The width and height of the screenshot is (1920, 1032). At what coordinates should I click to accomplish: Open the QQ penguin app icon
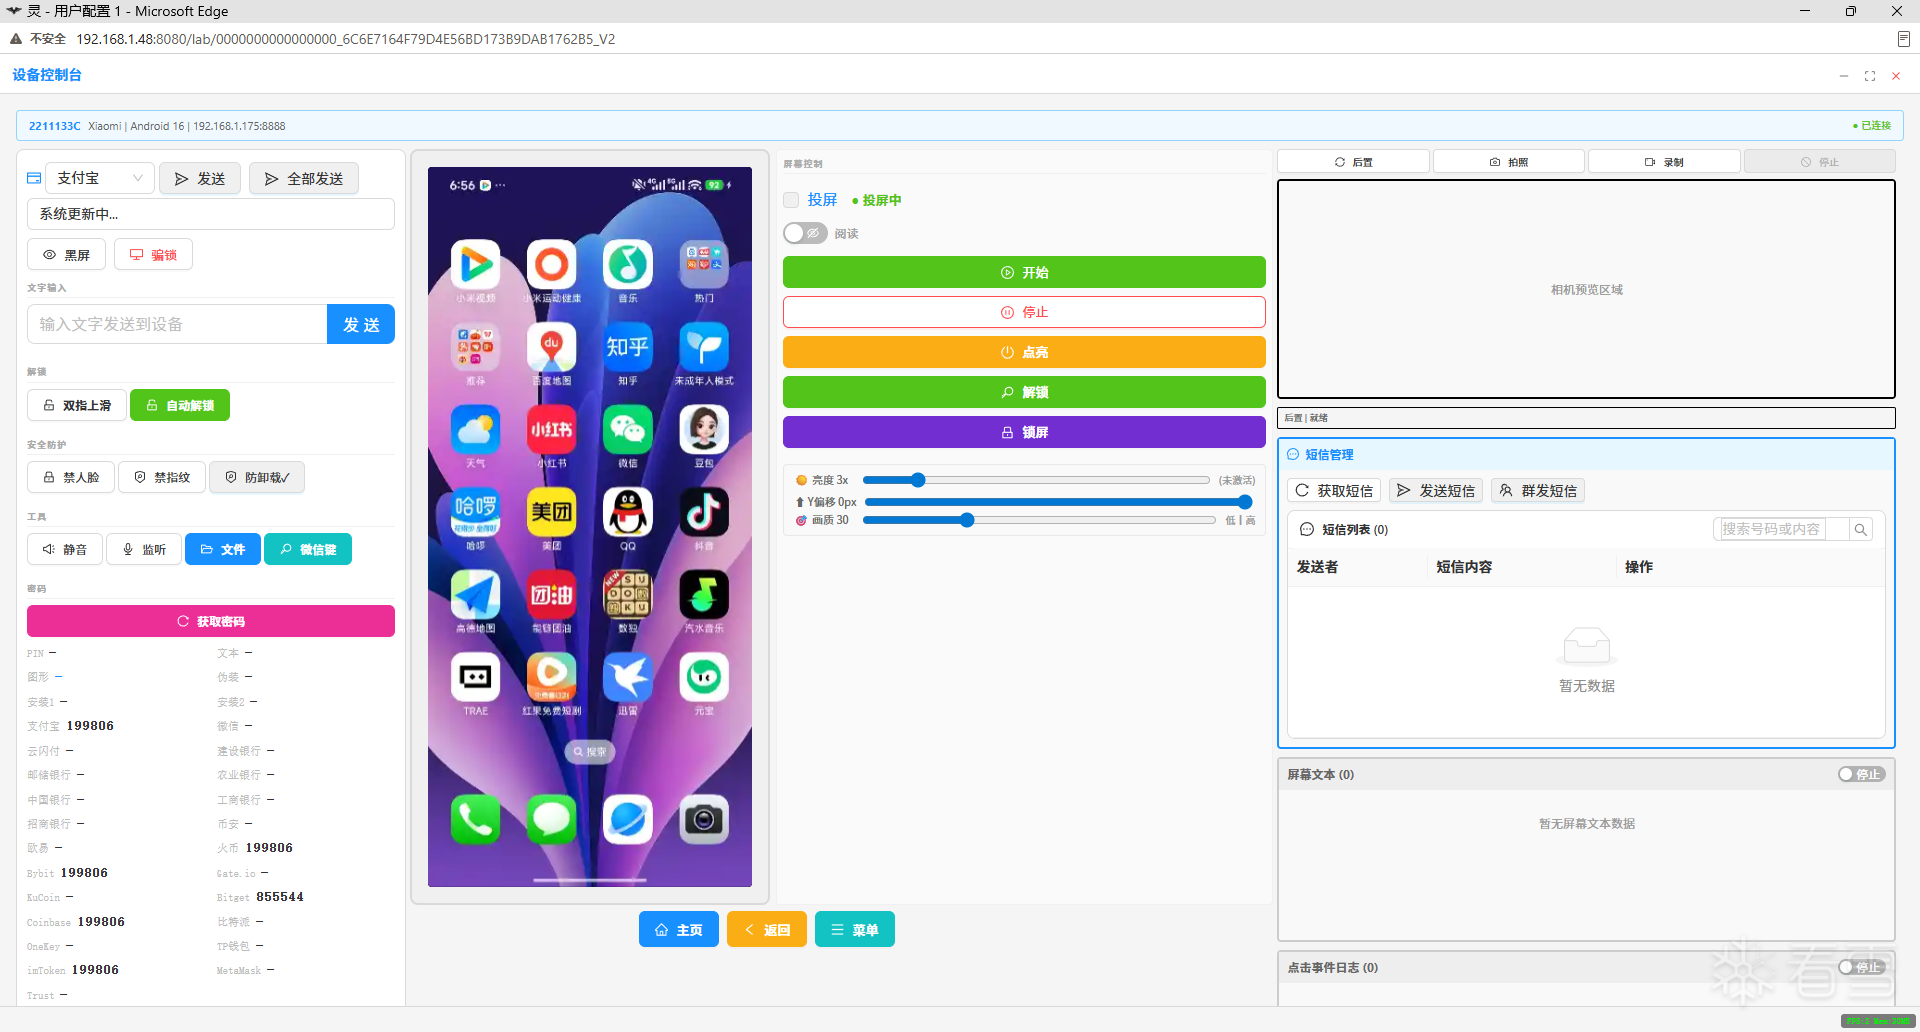coord(628,512)
